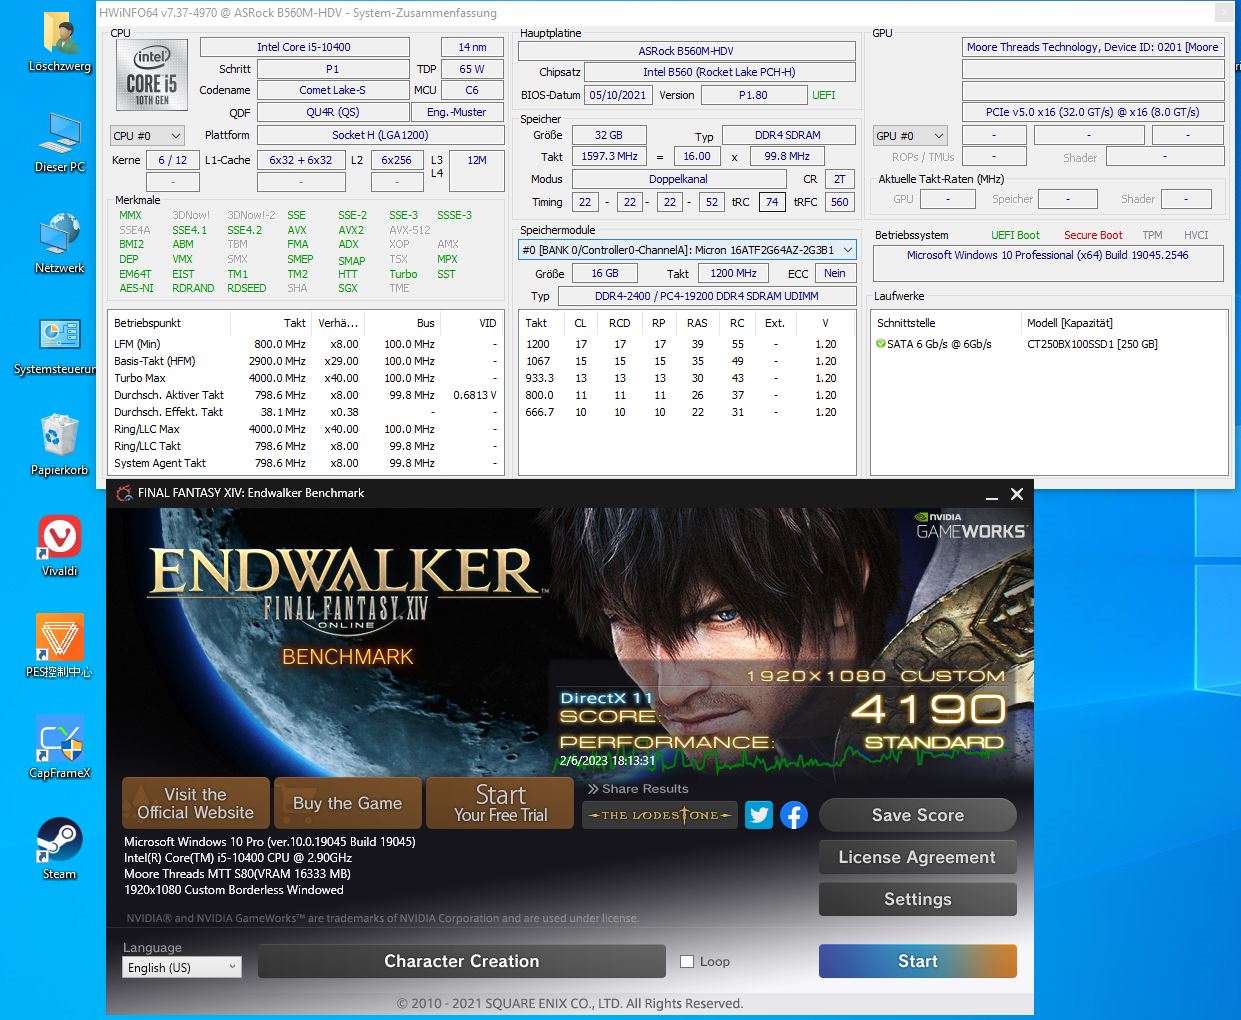Toggle the Loop checkbox
The width and height of the screenshot is (1241, 1020).
click(687, 961)
